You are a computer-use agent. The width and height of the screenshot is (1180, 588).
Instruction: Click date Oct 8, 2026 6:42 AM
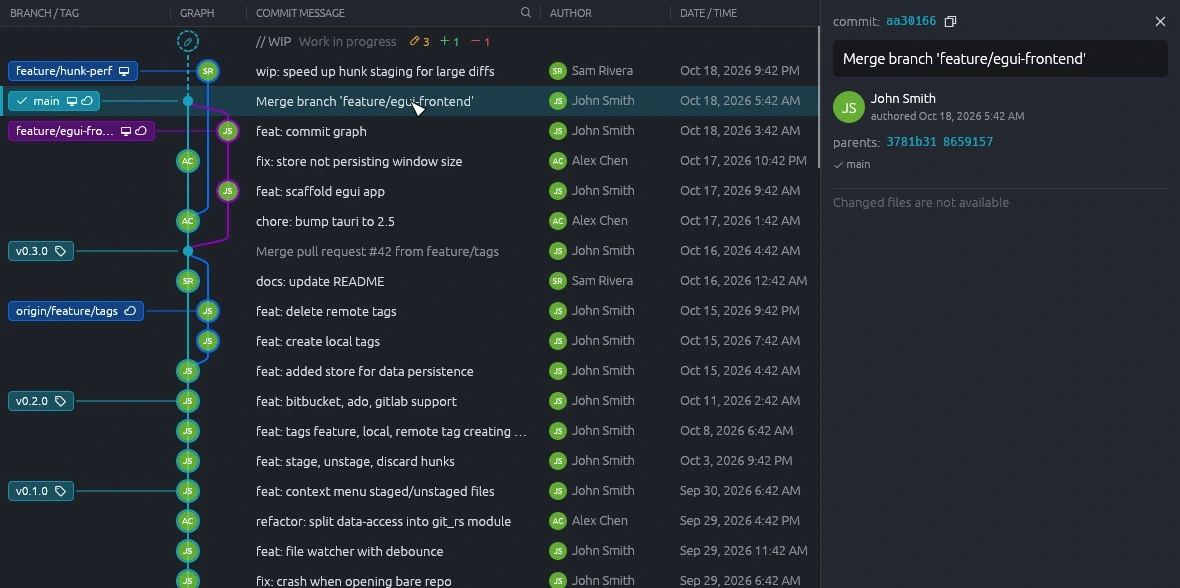click(736, 431)
